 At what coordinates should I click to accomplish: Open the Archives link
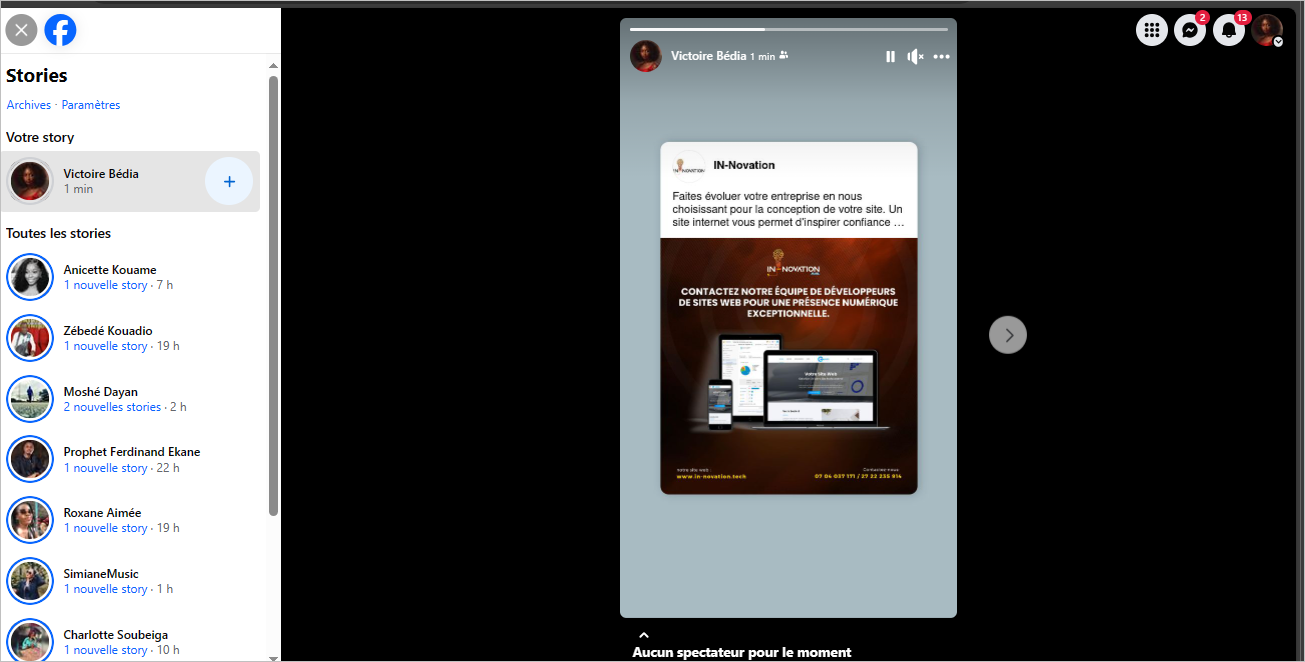coord(28,105)
